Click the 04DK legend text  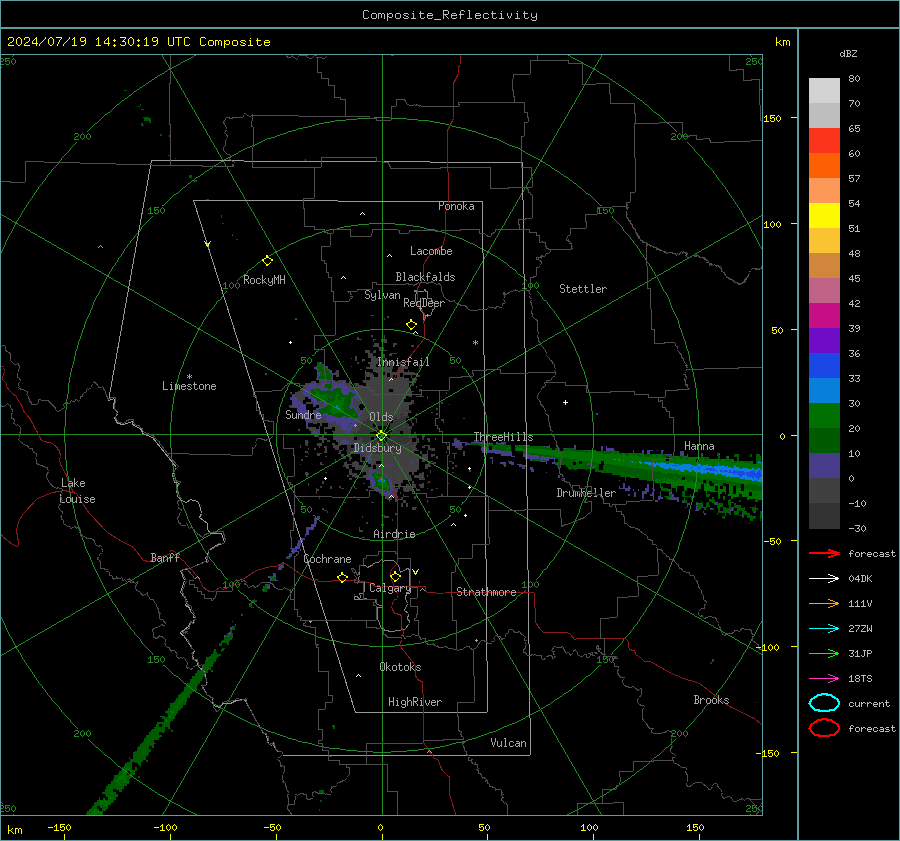[860, 579]
